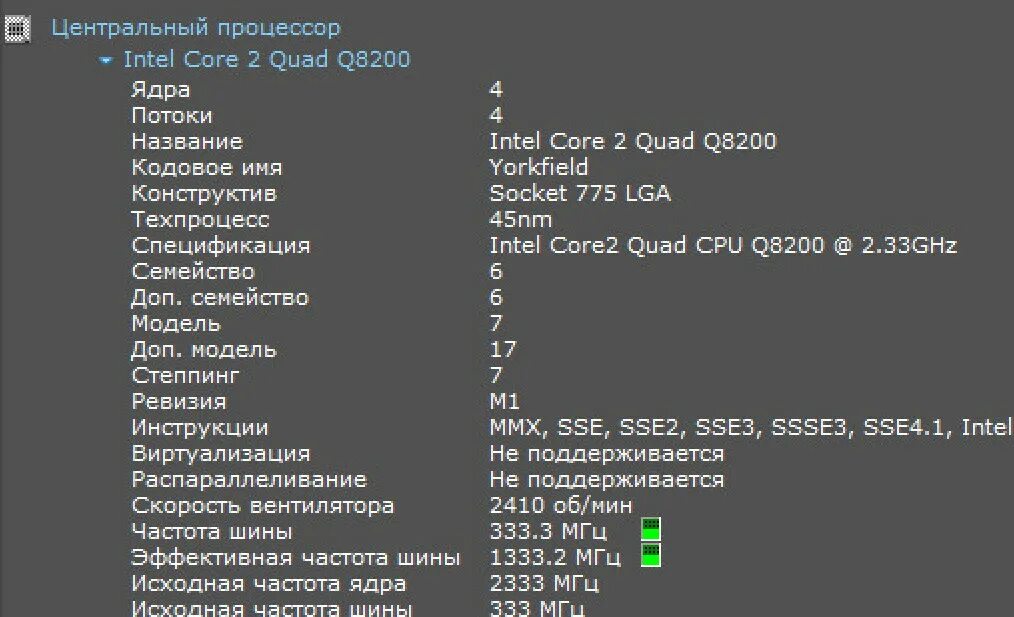The height and width of the screenshot is (617, 1014).
Task: Click the Модель row label
Action: (176, 323)
